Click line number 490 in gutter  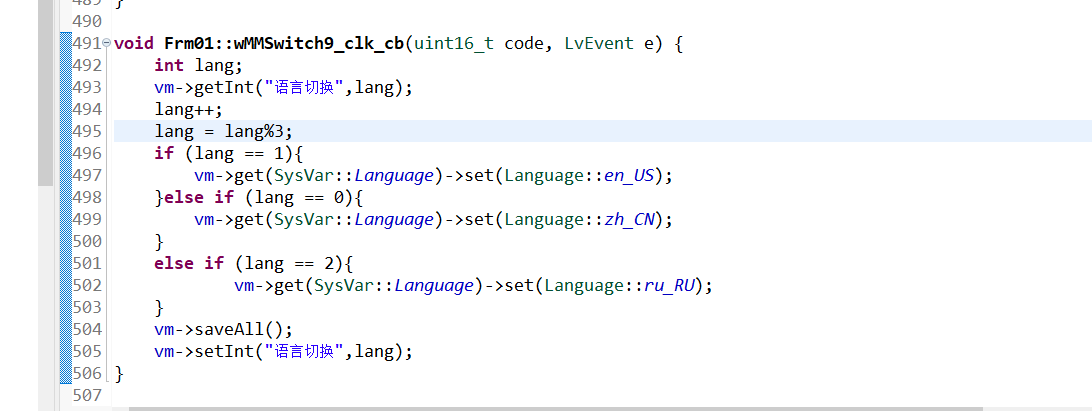click(x=87, y=22)
